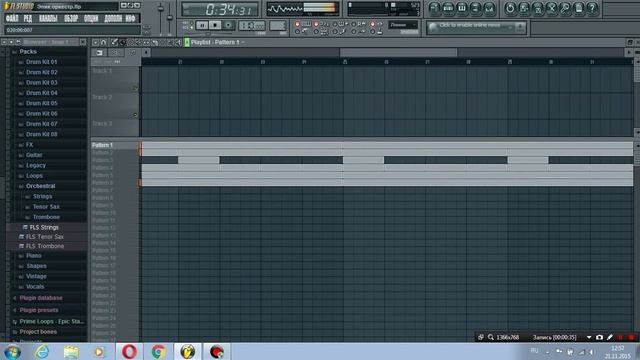Arm the transport record button
Screen dimensions: 640x360
tap(229, 25)
